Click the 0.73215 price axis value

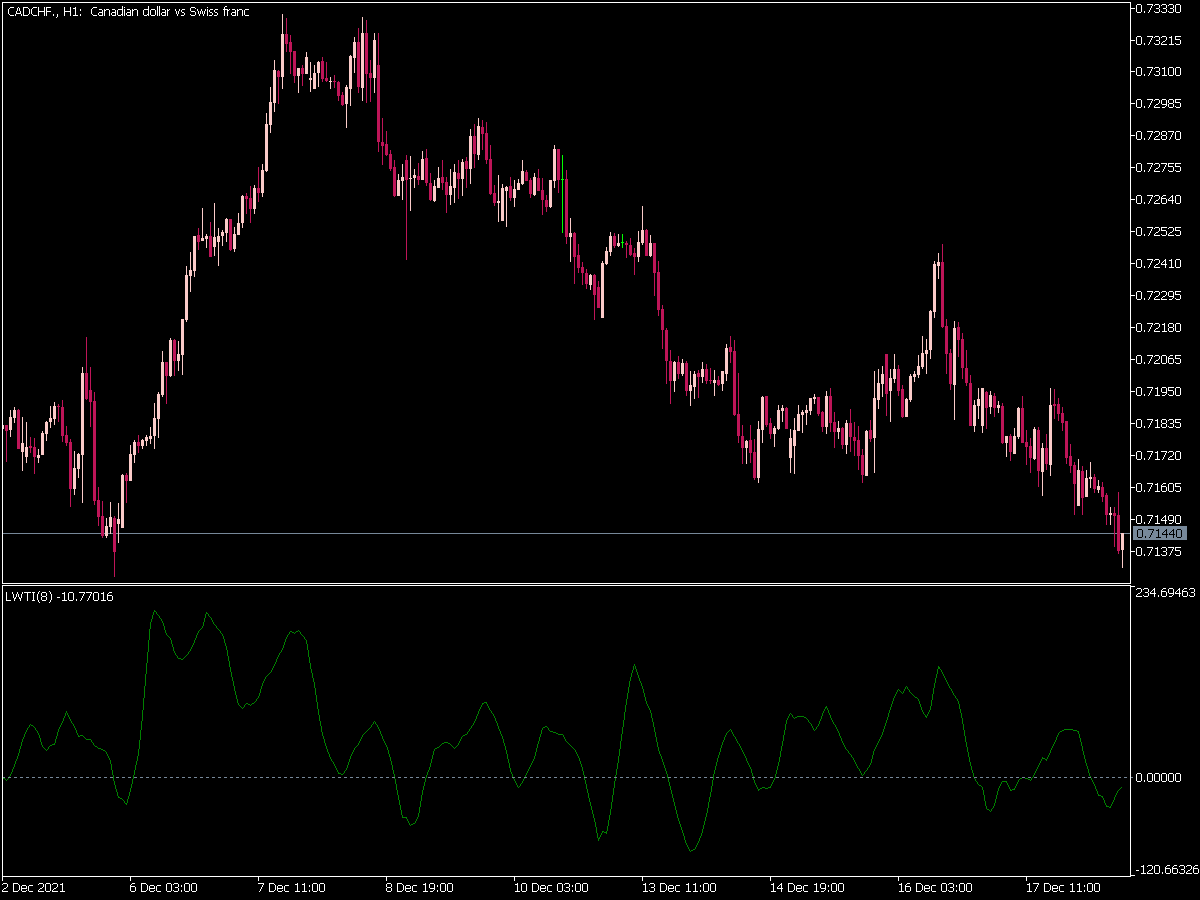1160,40
